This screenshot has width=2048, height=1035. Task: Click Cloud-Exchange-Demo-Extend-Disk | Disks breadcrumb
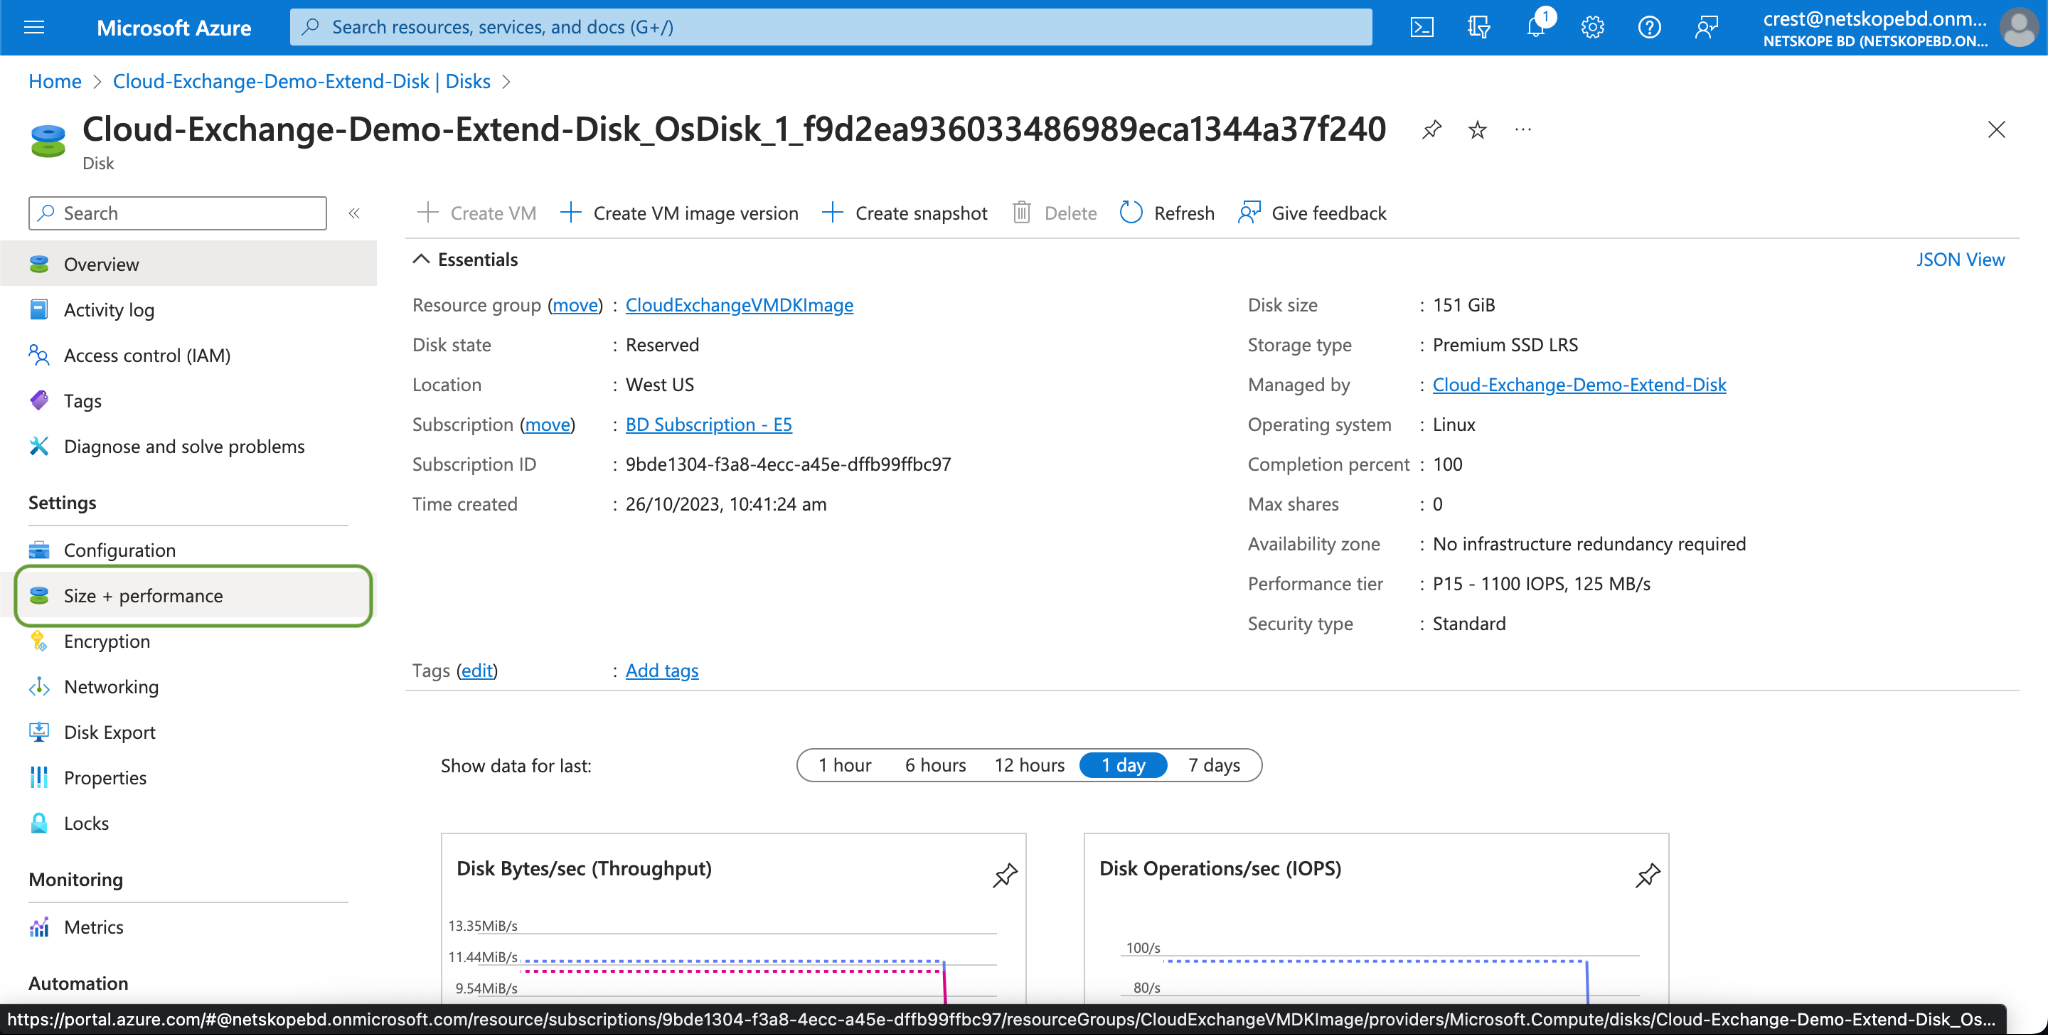[302, 81]
